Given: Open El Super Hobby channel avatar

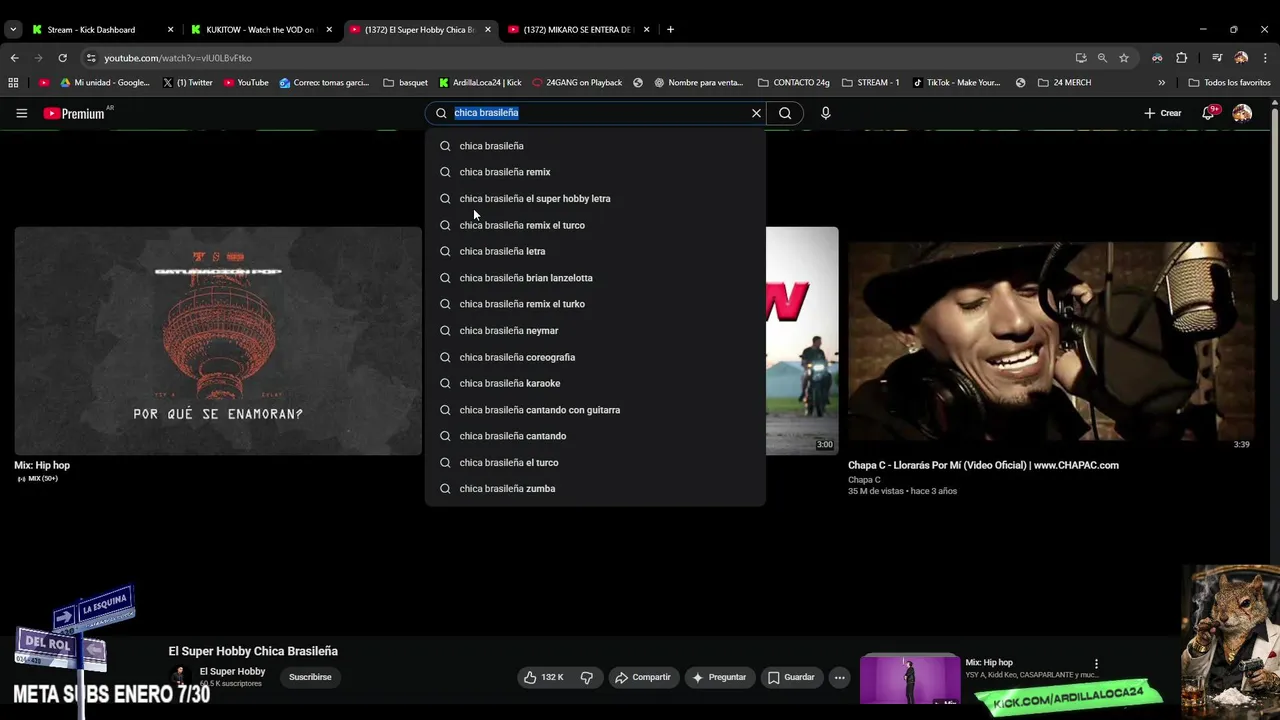Looking at the screenshot, I should [180, 676].
